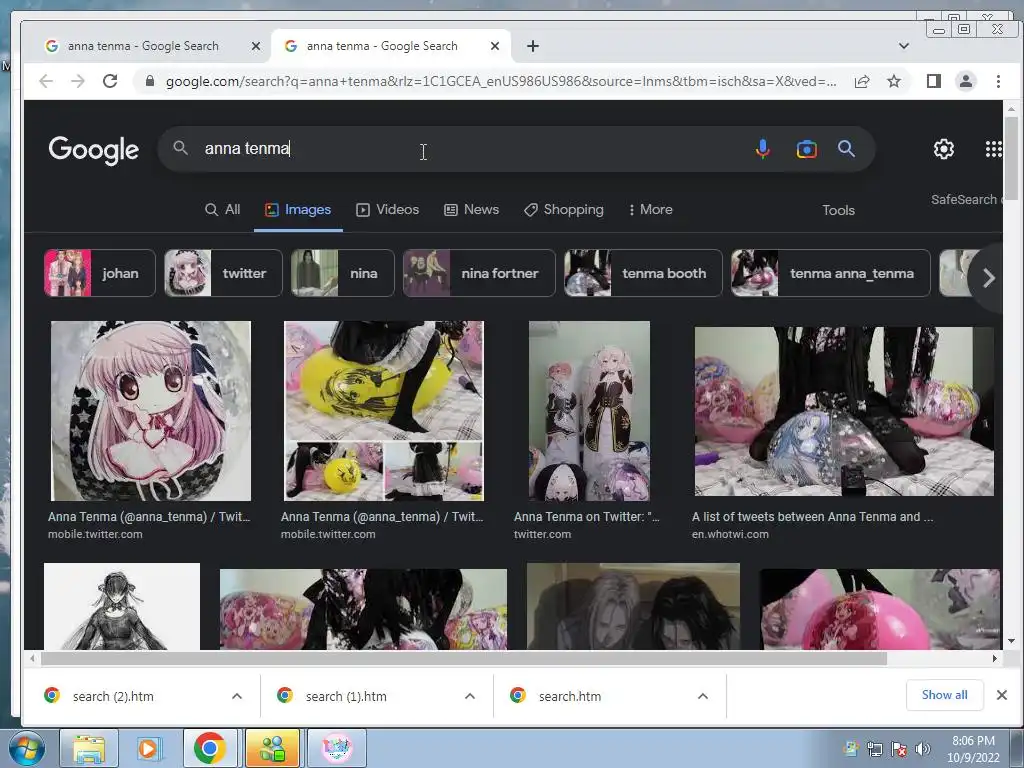Click Show all downloads

(x=944, y=695)
